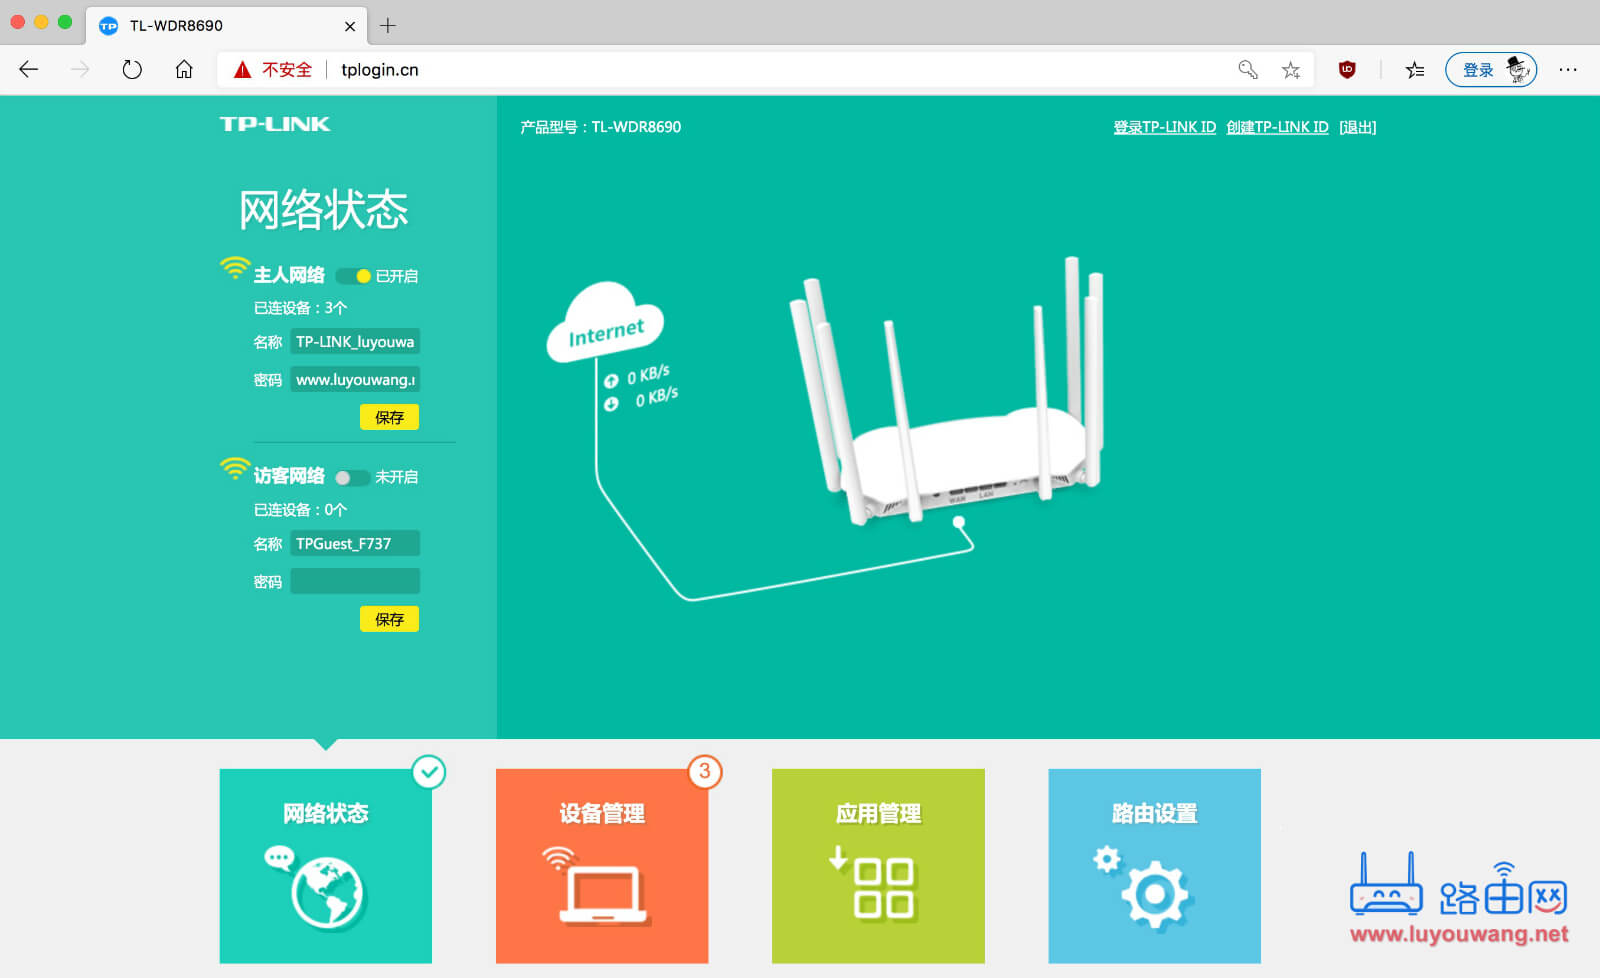Click the 已连设备：3个 text
Image resolution: width=1600 pixels, height=978 pixels.
(x=300, y=308)
